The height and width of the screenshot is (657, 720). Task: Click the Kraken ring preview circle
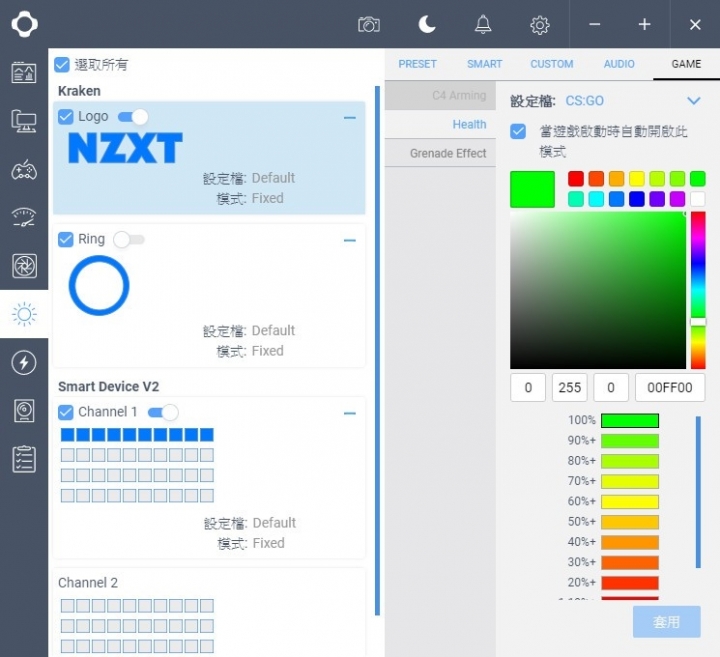[x=99, y=286]
